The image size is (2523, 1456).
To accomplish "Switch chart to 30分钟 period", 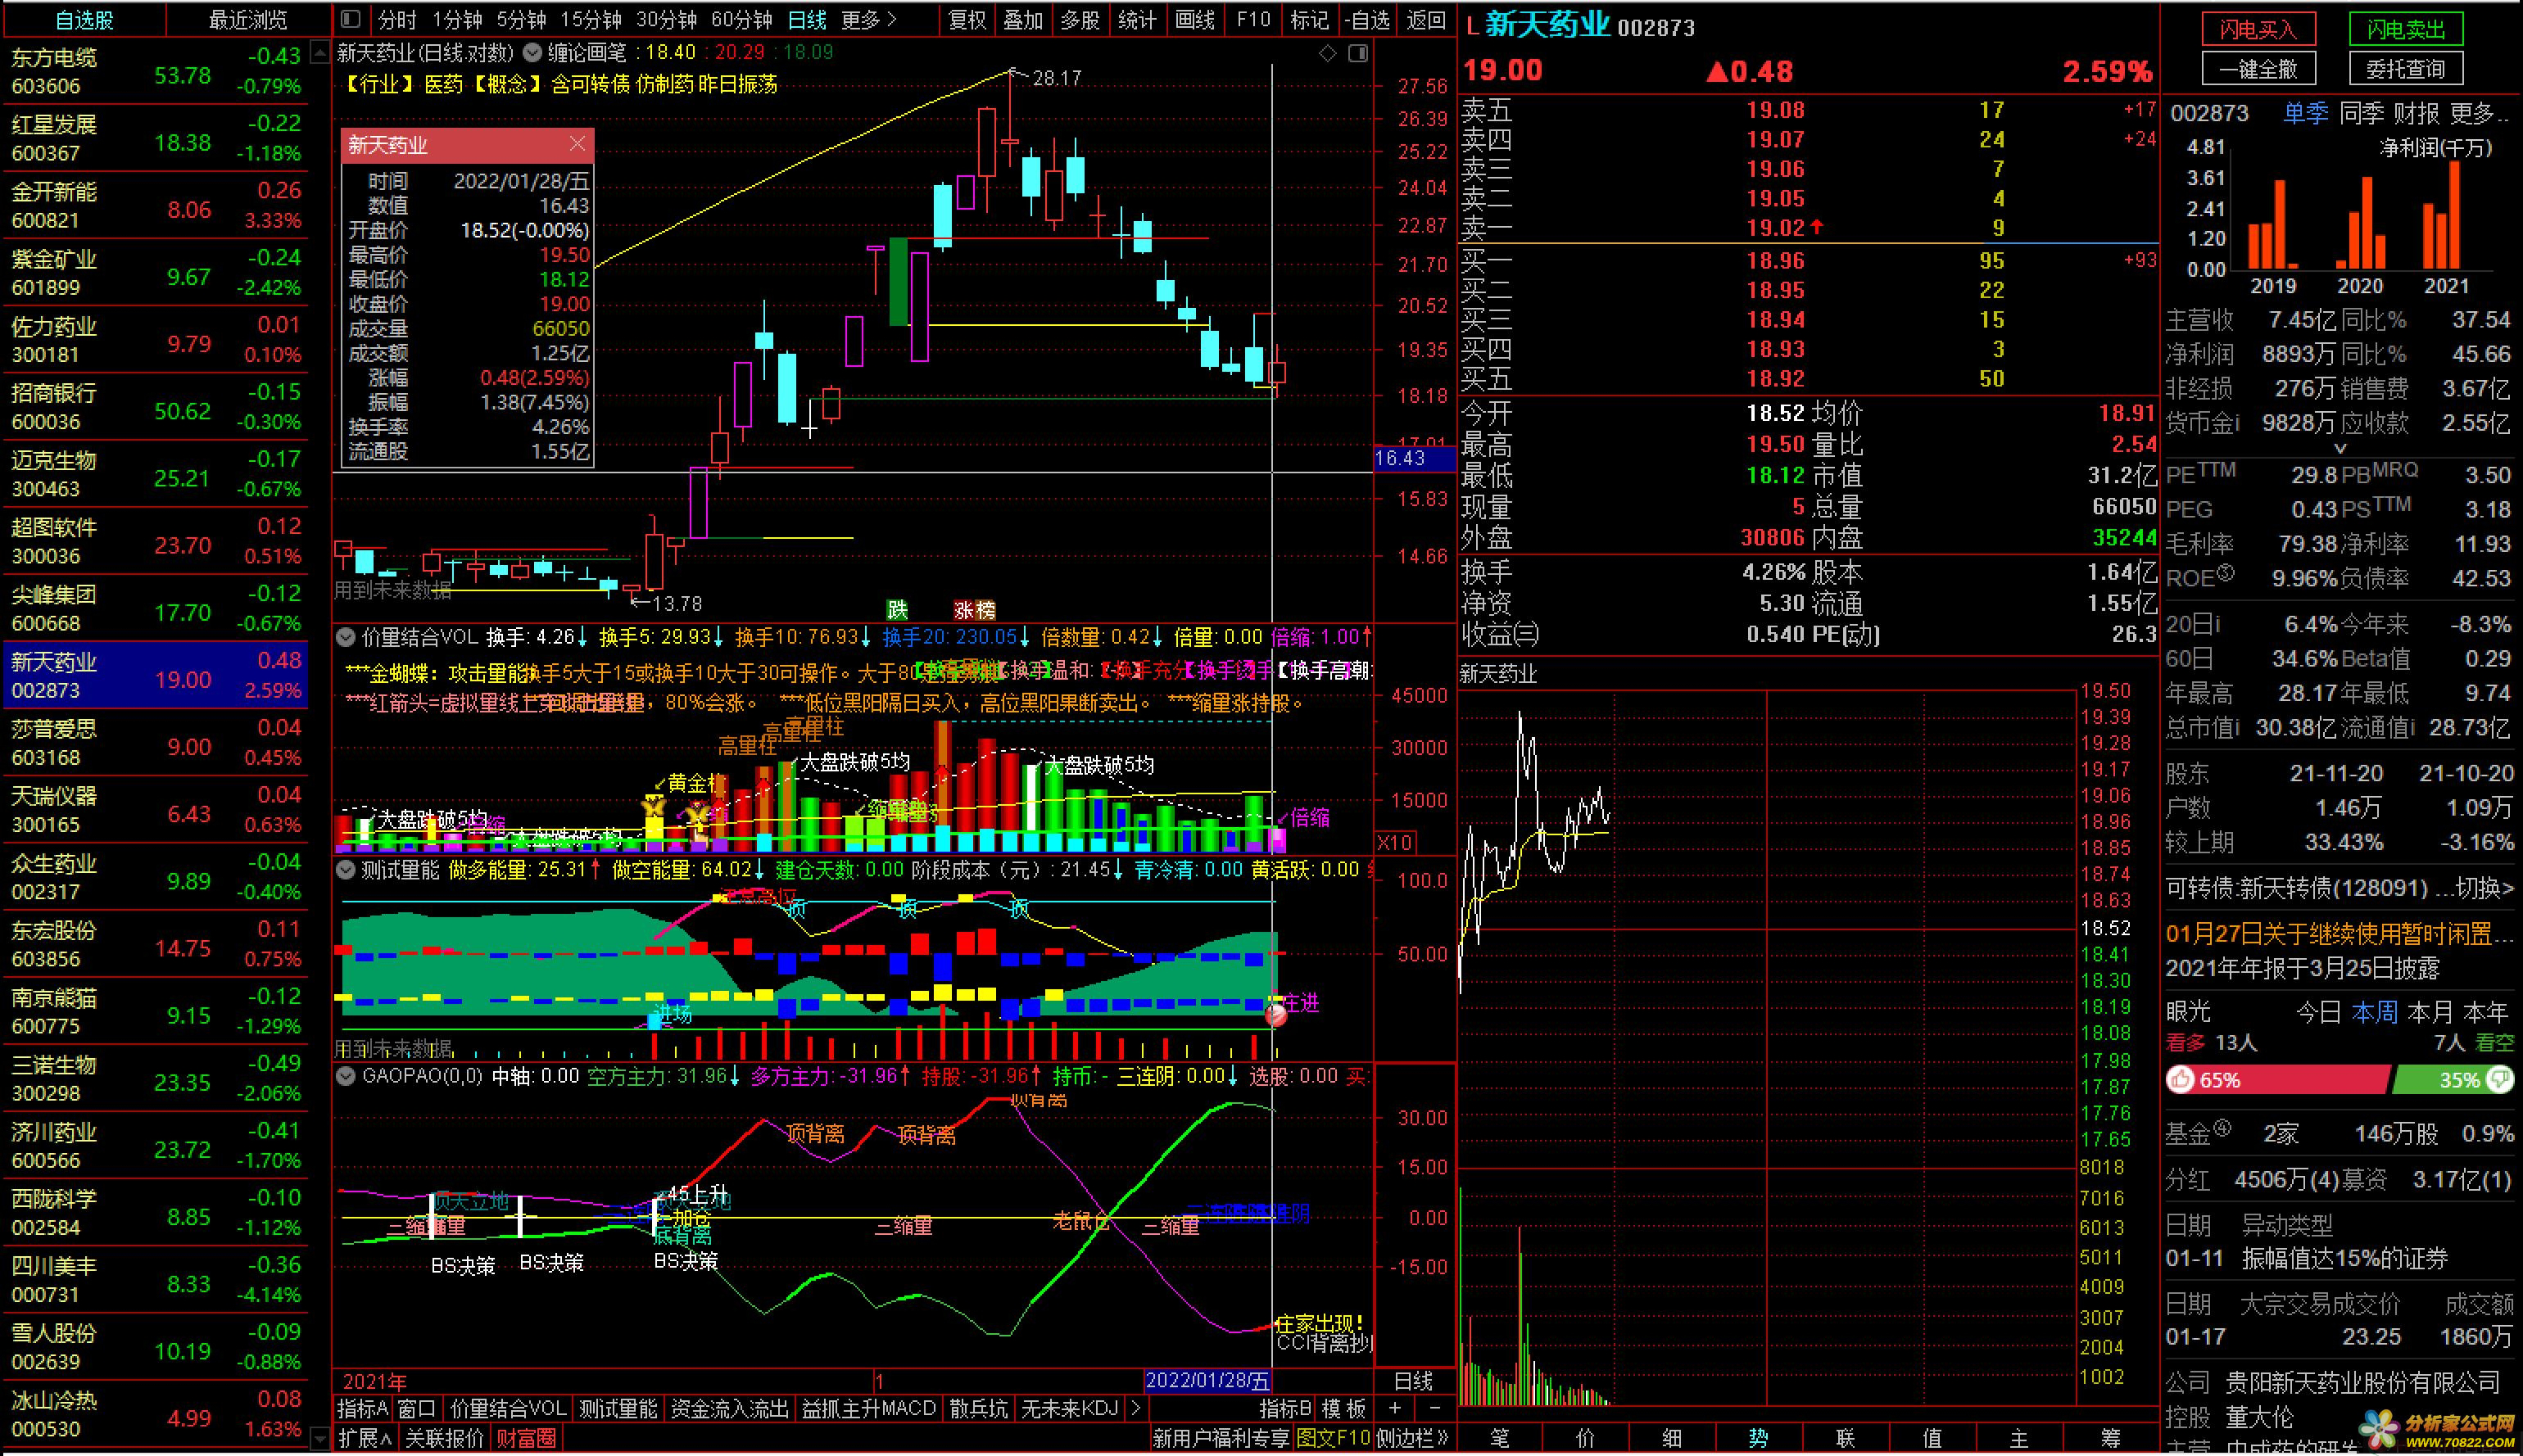I will pos(667,20).
